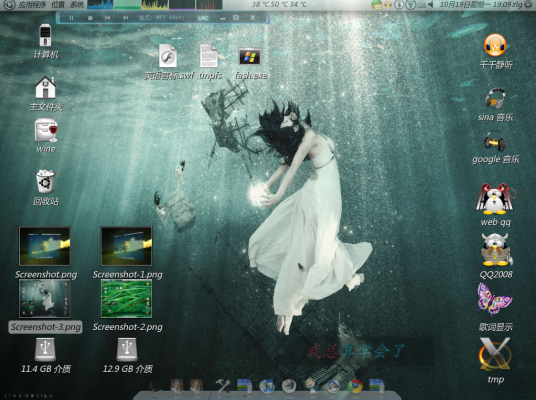The height and width of the screenshot is (400, 536).
Task: Click the blue CPU monitor graph applet
Action: [x=100, y=4]
